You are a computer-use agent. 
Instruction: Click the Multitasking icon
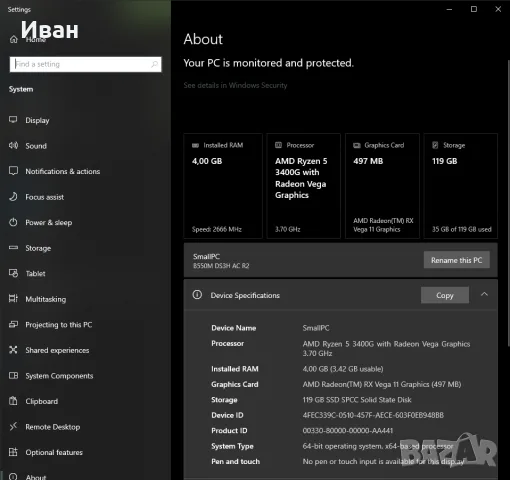pyautogui.click(x=13, y=298)
